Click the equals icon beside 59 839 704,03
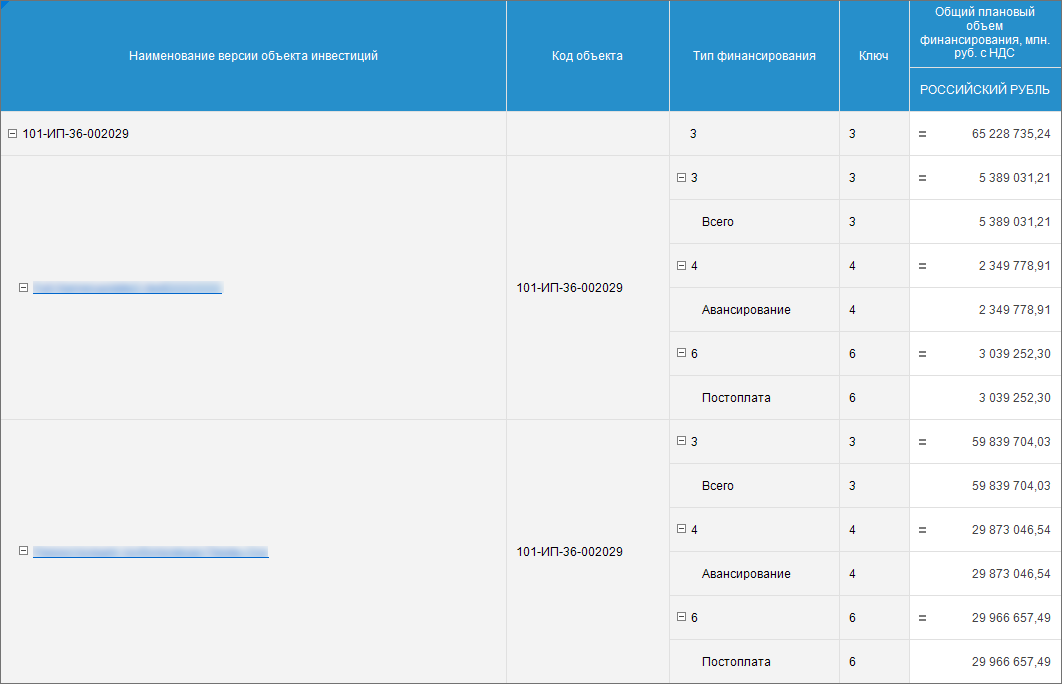This screenshot has width=1062, height=684. 922,442
